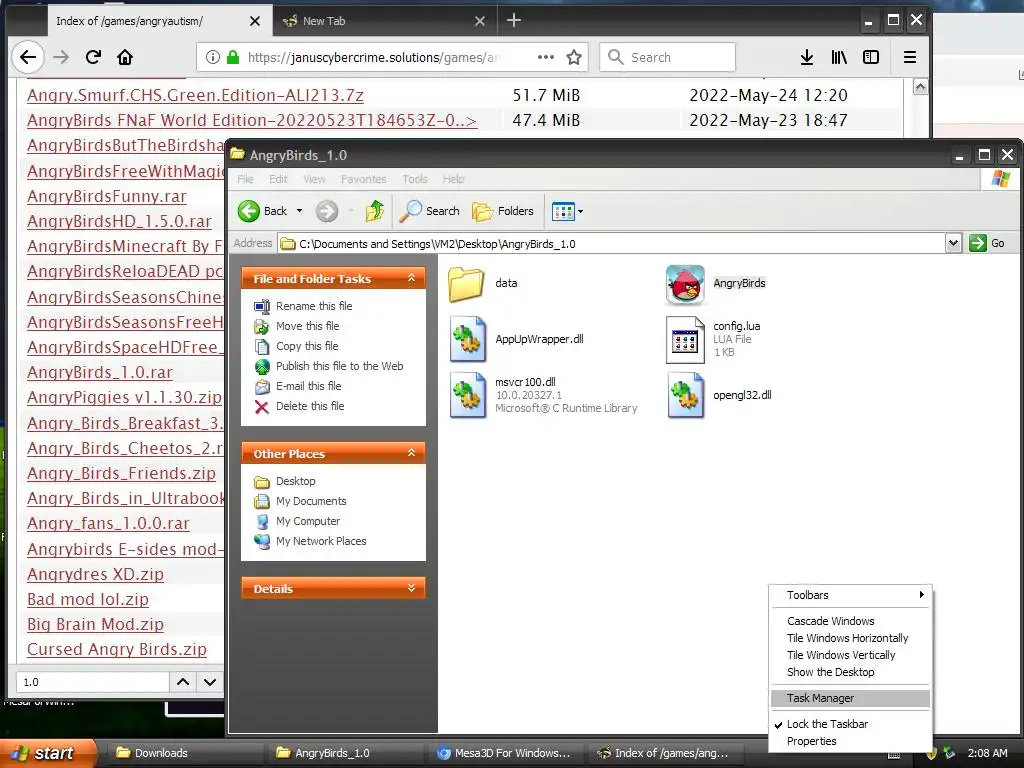1024x768 pixels.
Task: Switch to Index of /games taskbar item
Action: click(x=666, y=753)
